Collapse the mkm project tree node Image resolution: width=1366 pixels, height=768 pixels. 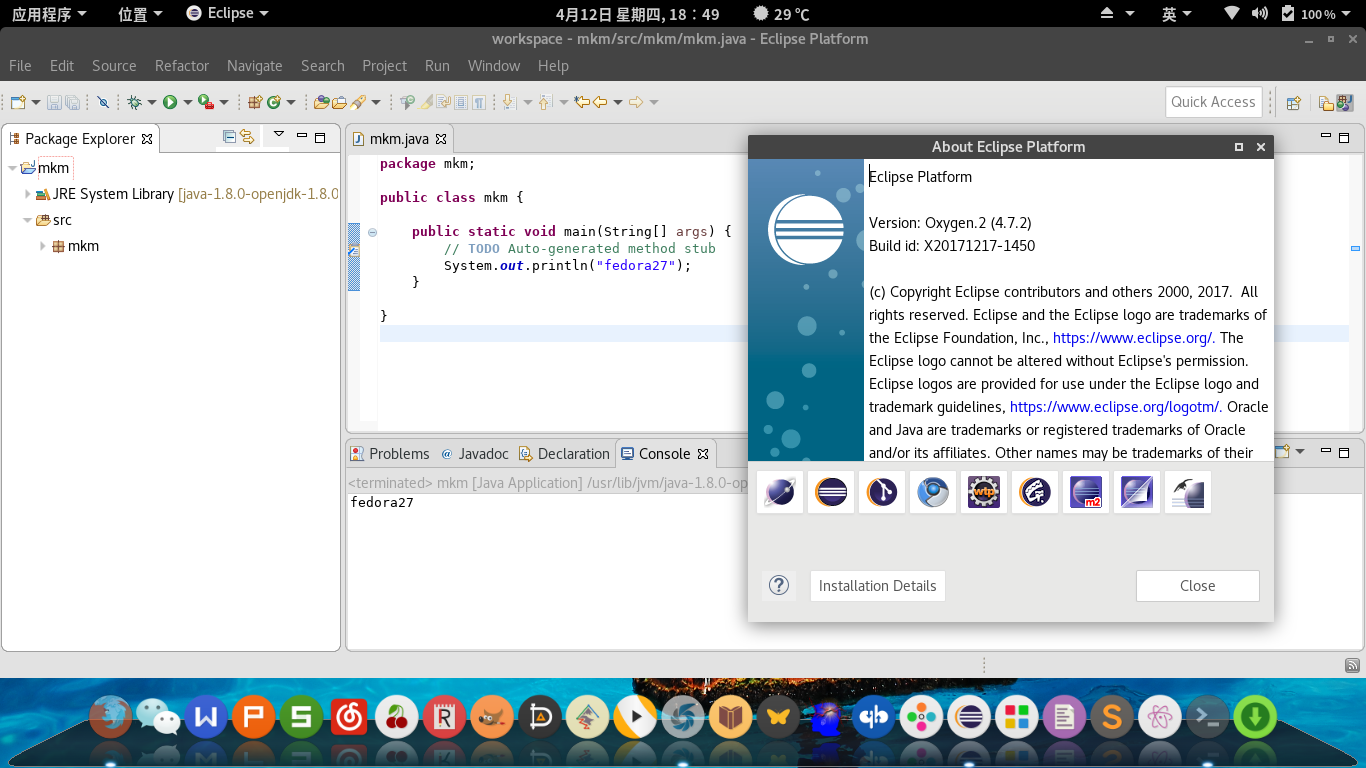coord(13,168)
